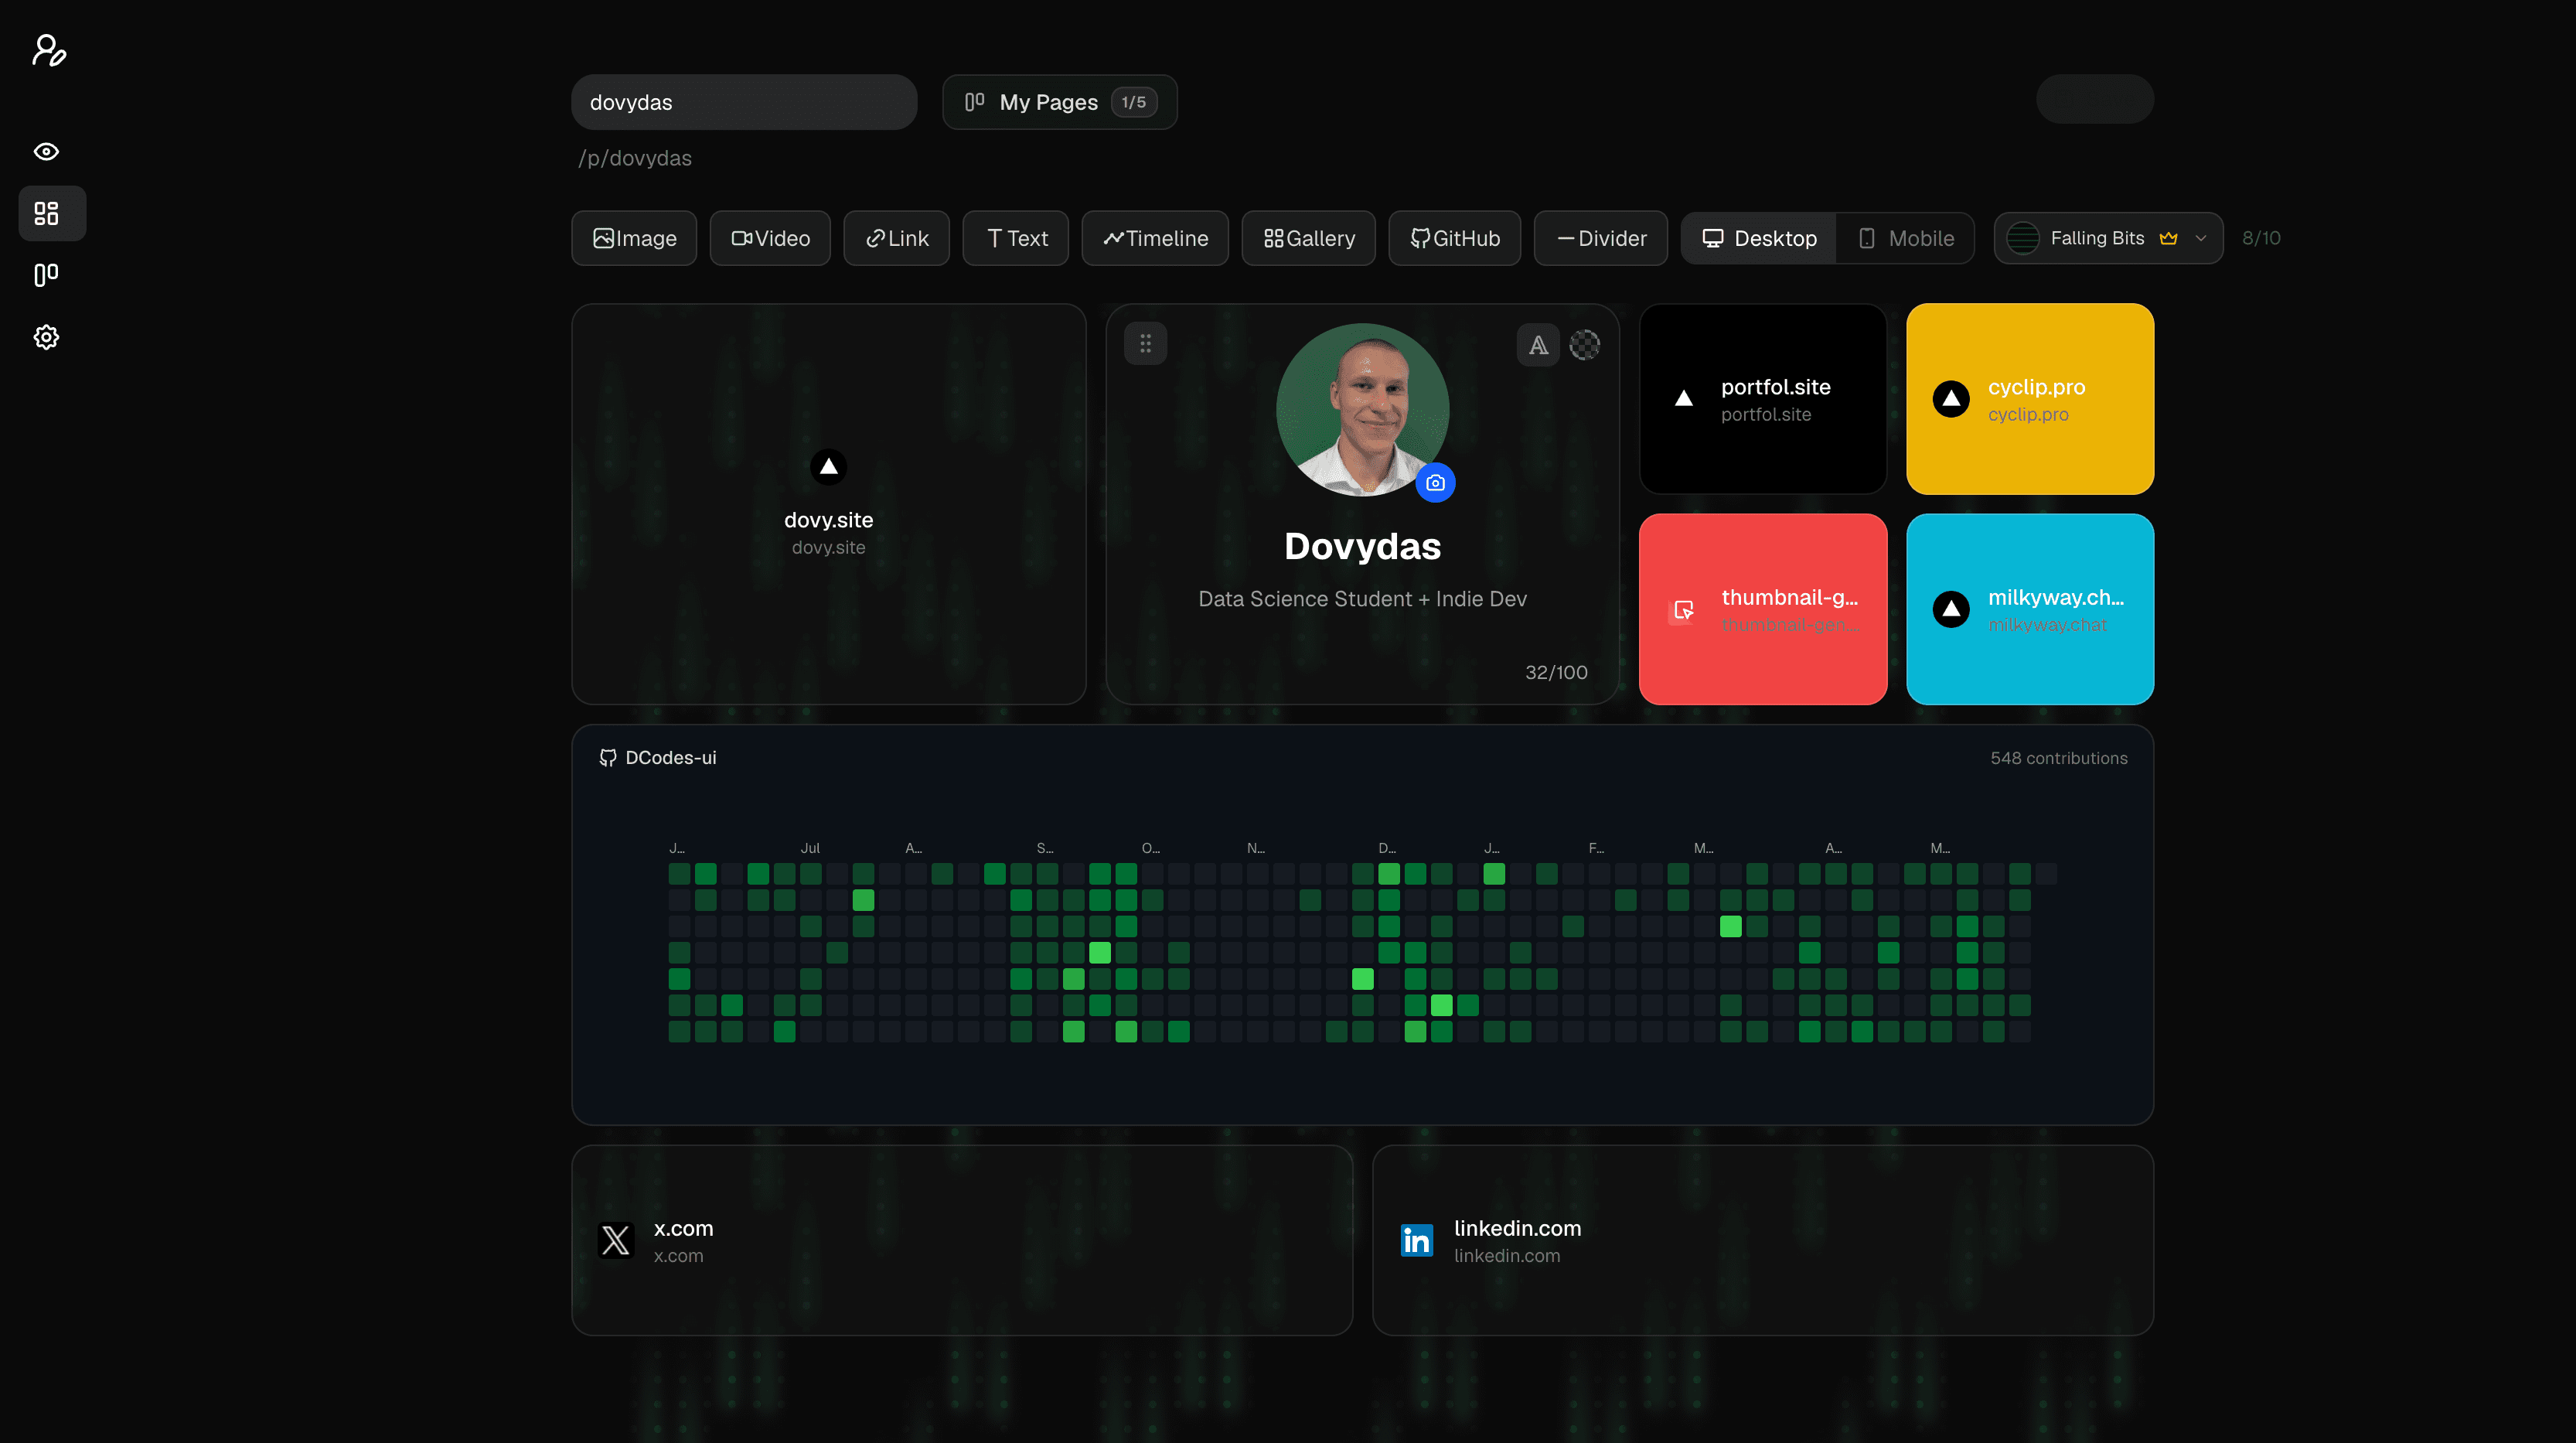Select the yellow cyclip.pro card
Viewport: 2576px width, 1443px height.
[x=2030, y=399]
